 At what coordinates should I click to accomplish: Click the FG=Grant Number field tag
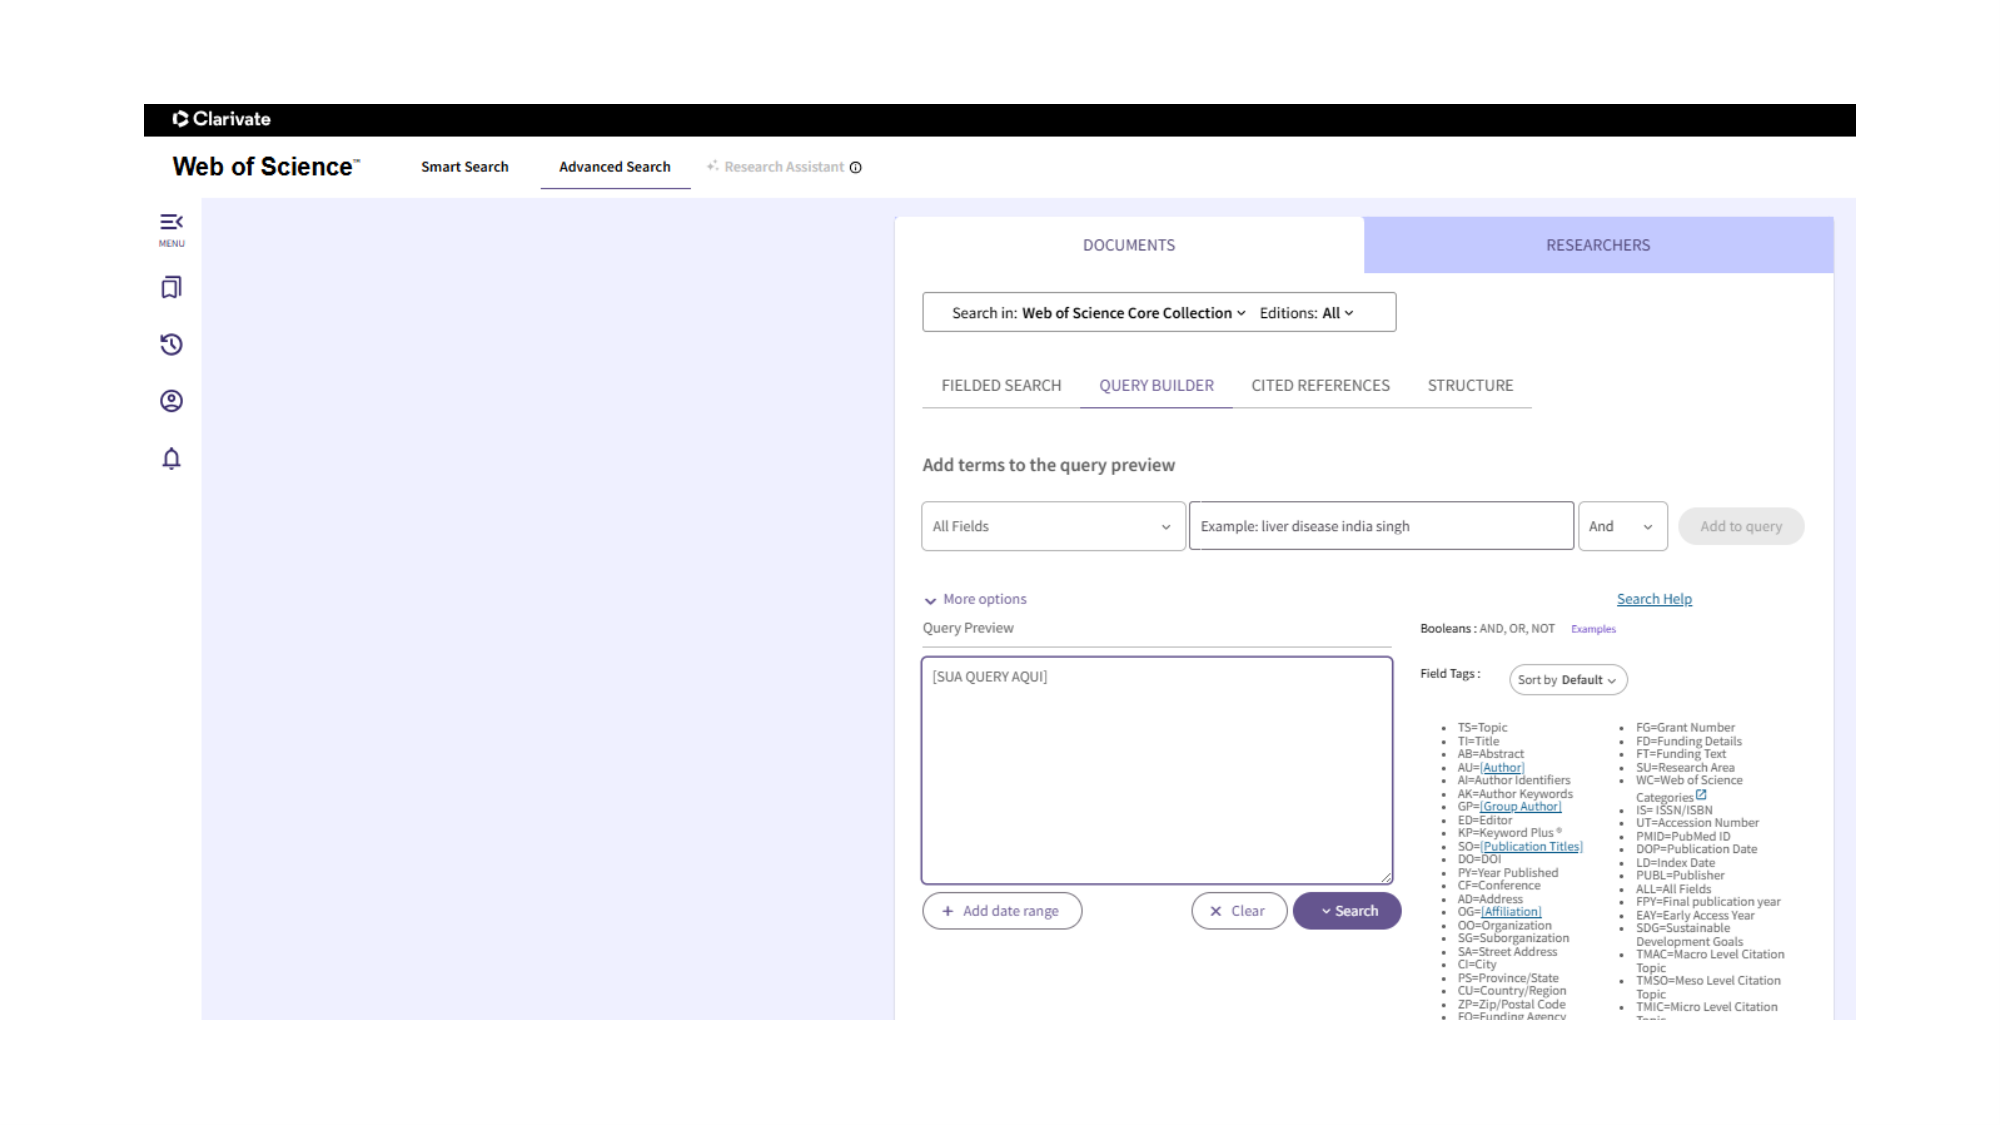[x=1685, y=728]
